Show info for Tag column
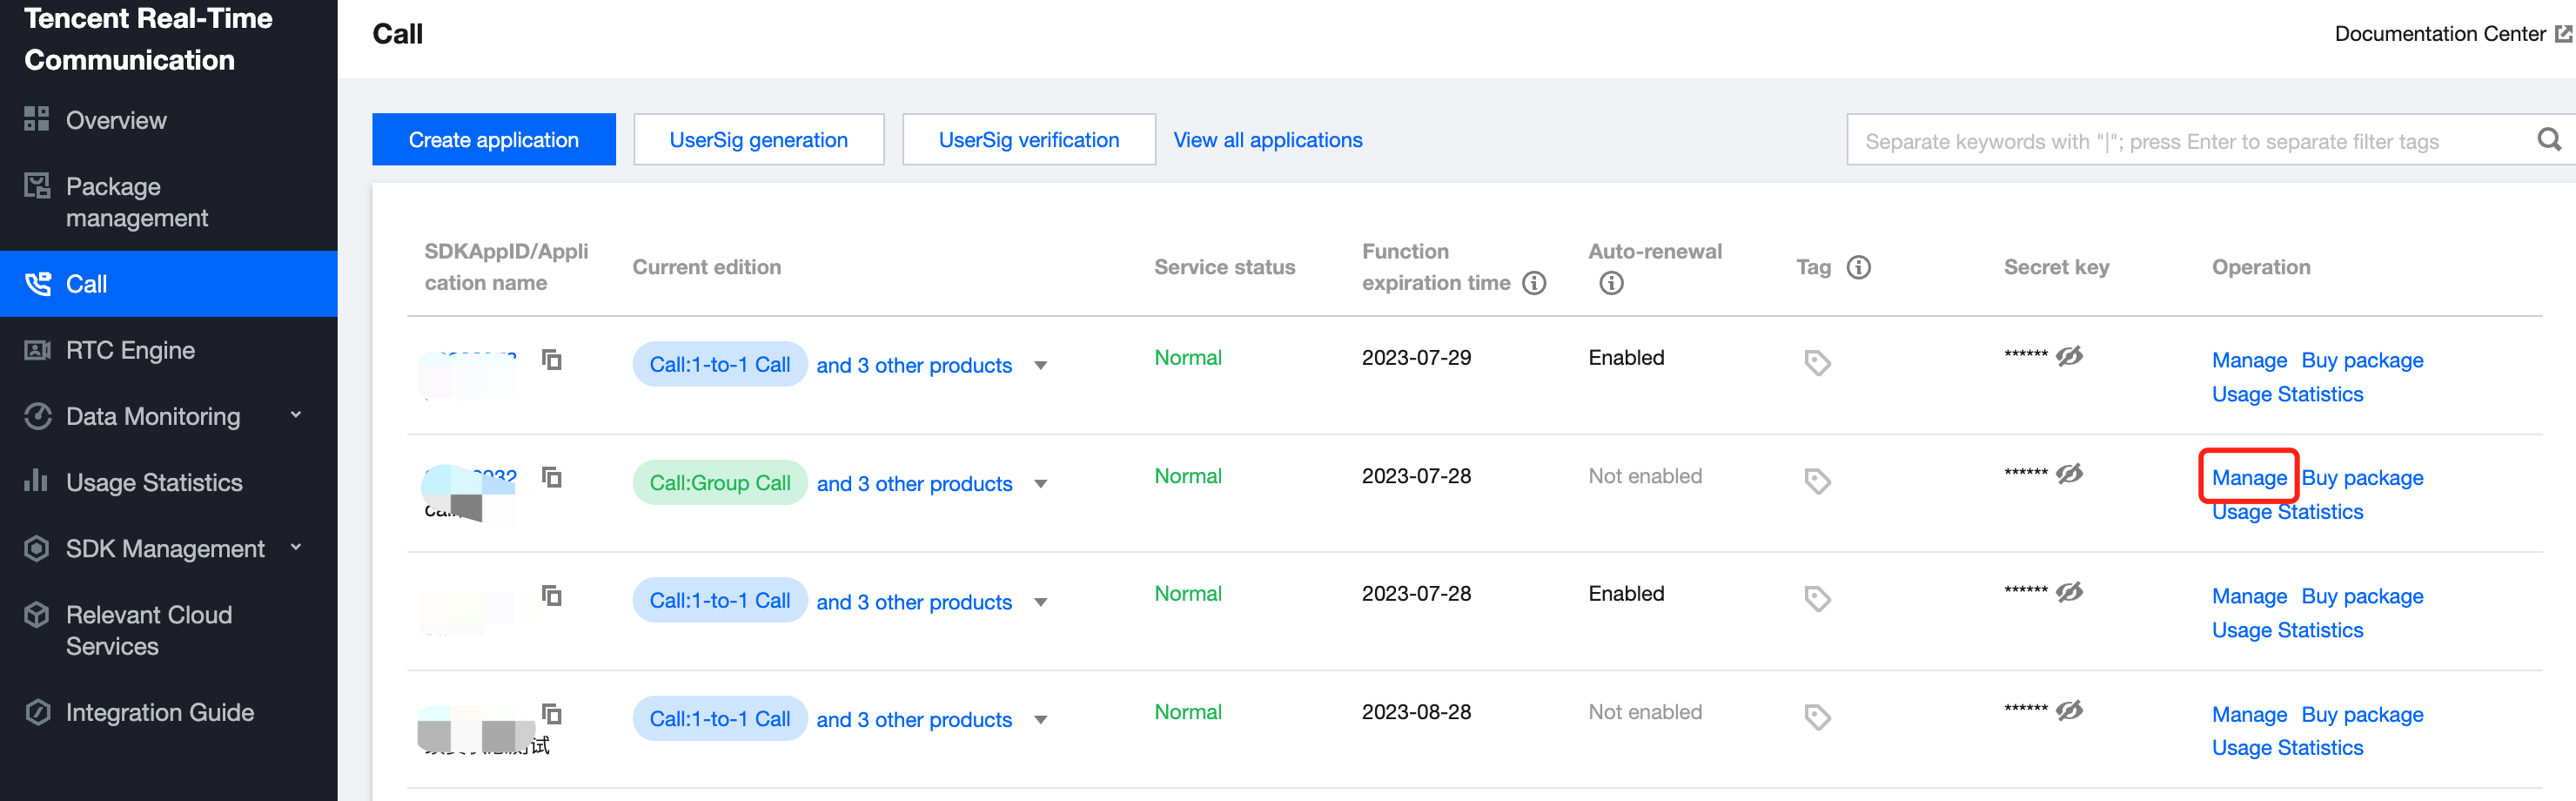This screenshot has height=801, width=2576. pyautogui.click(x=1858, y=267)
